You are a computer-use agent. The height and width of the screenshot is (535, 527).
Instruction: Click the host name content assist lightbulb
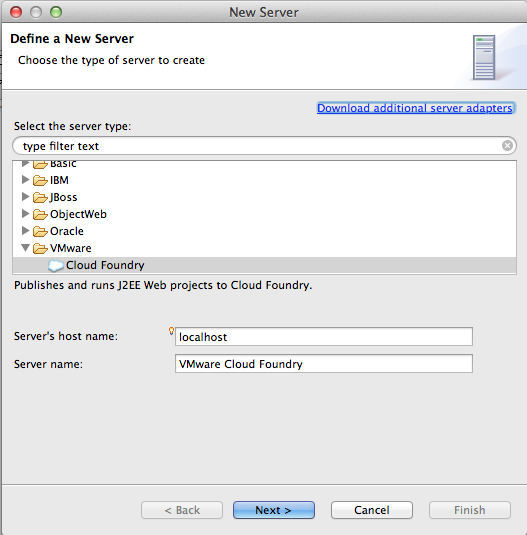click(172, 331)
